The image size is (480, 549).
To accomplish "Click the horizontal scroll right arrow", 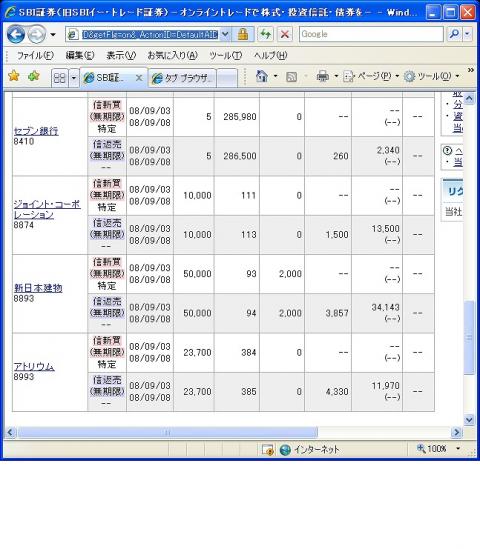I will [x=456, y=432].
